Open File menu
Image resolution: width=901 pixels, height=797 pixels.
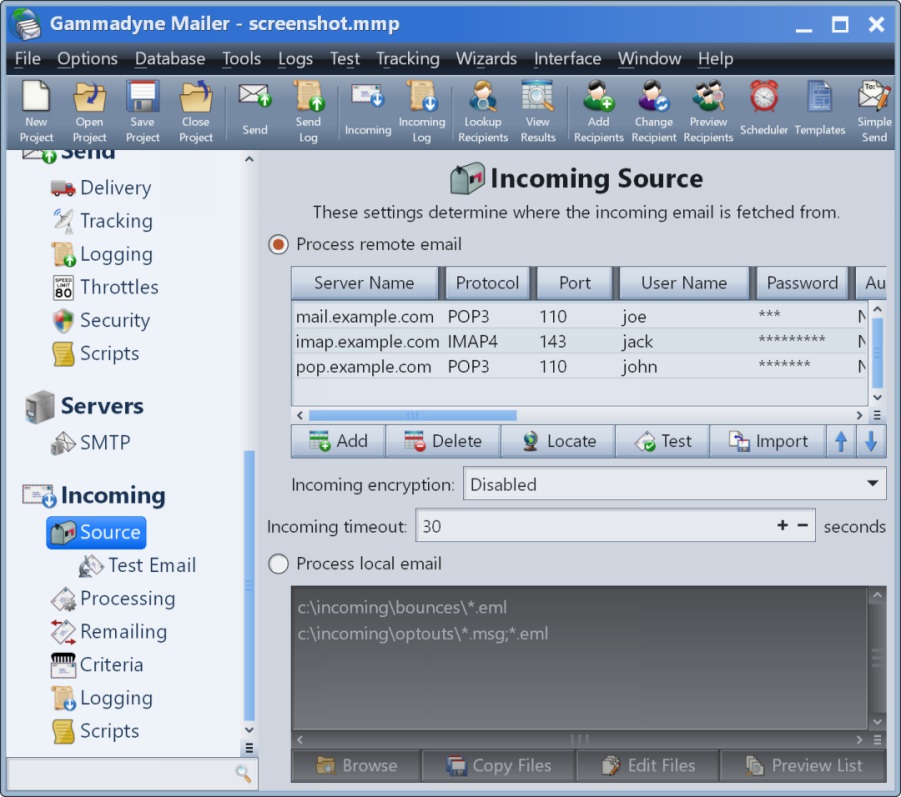(x=28, y=59)
